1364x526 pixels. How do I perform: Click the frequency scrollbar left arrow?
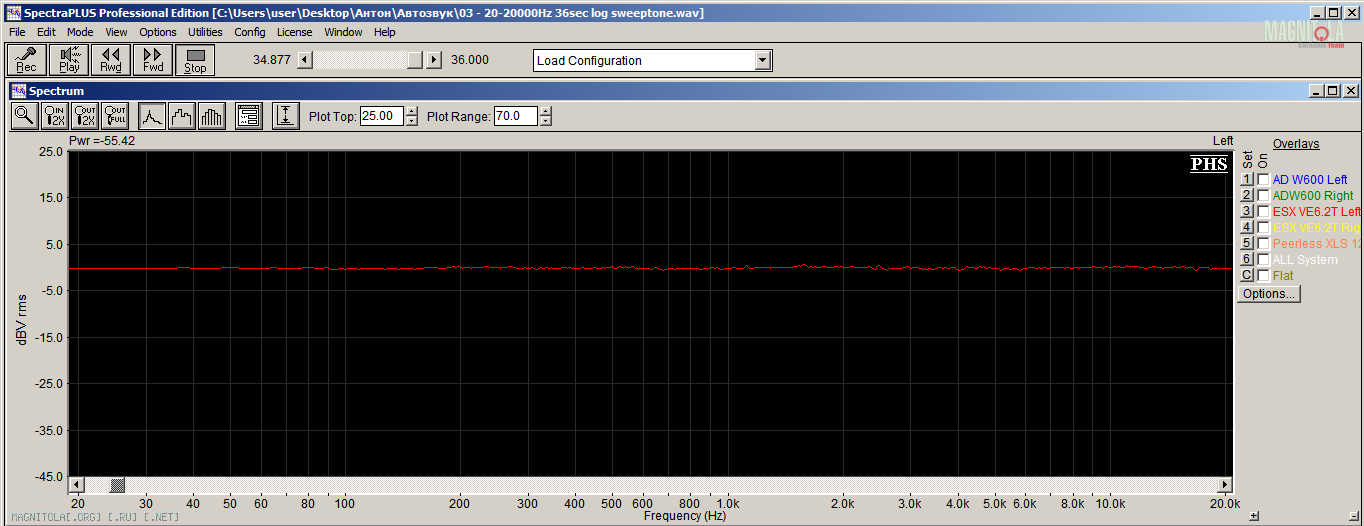[x=76, y=485]
